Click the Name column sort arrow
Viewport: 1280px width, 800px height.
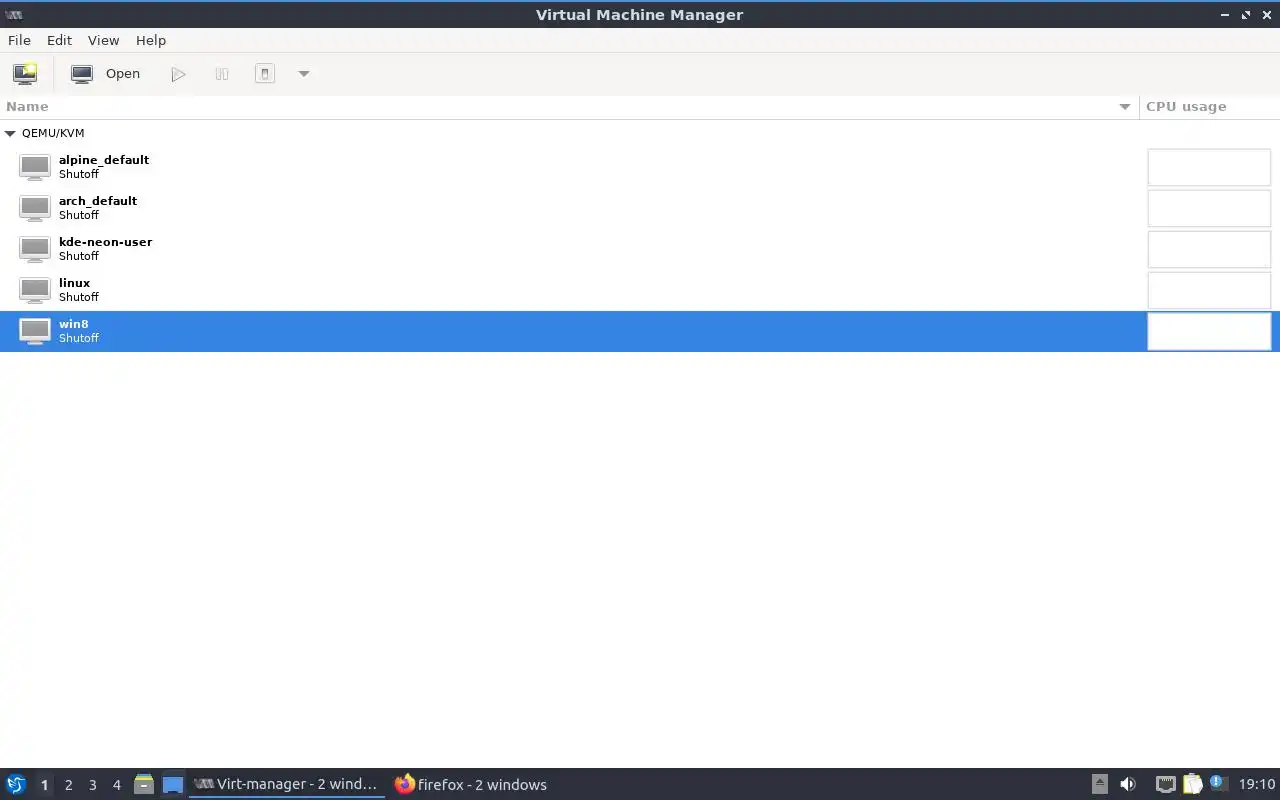1125,107
